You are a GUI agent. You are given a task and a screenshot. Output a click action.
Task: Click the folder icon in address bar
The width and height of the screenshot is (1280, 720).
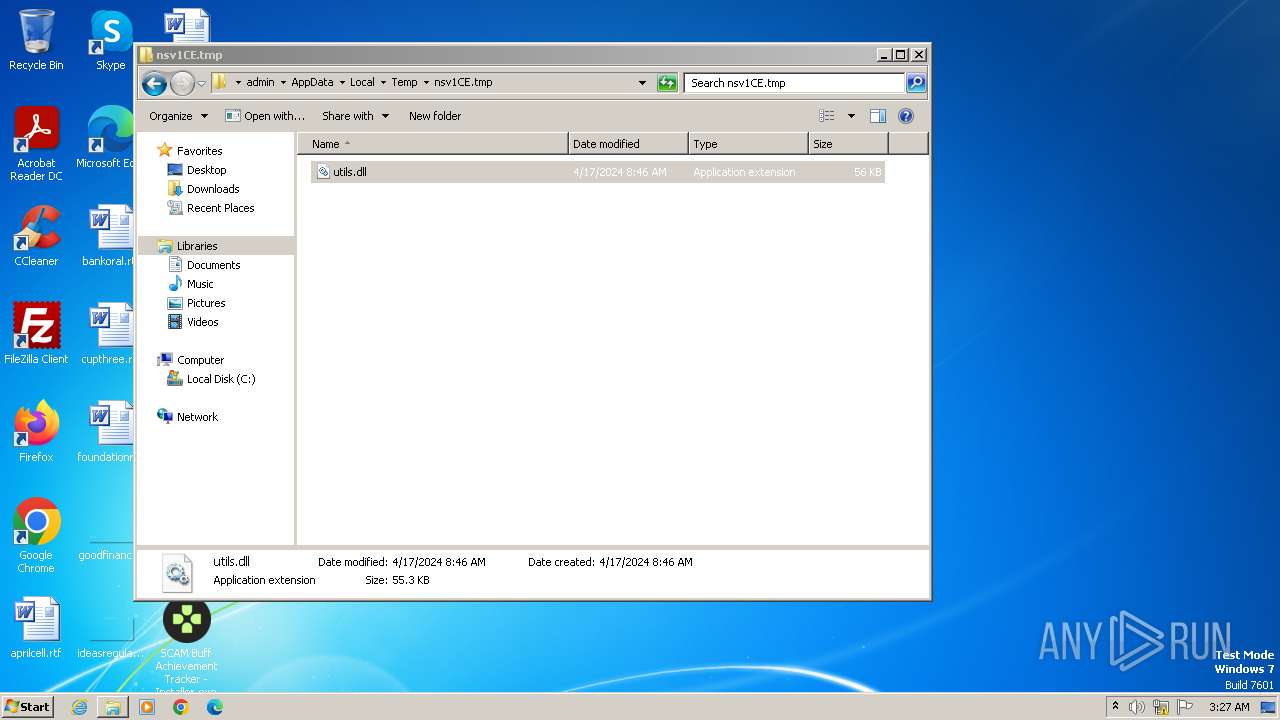click(x=220, y=83)
